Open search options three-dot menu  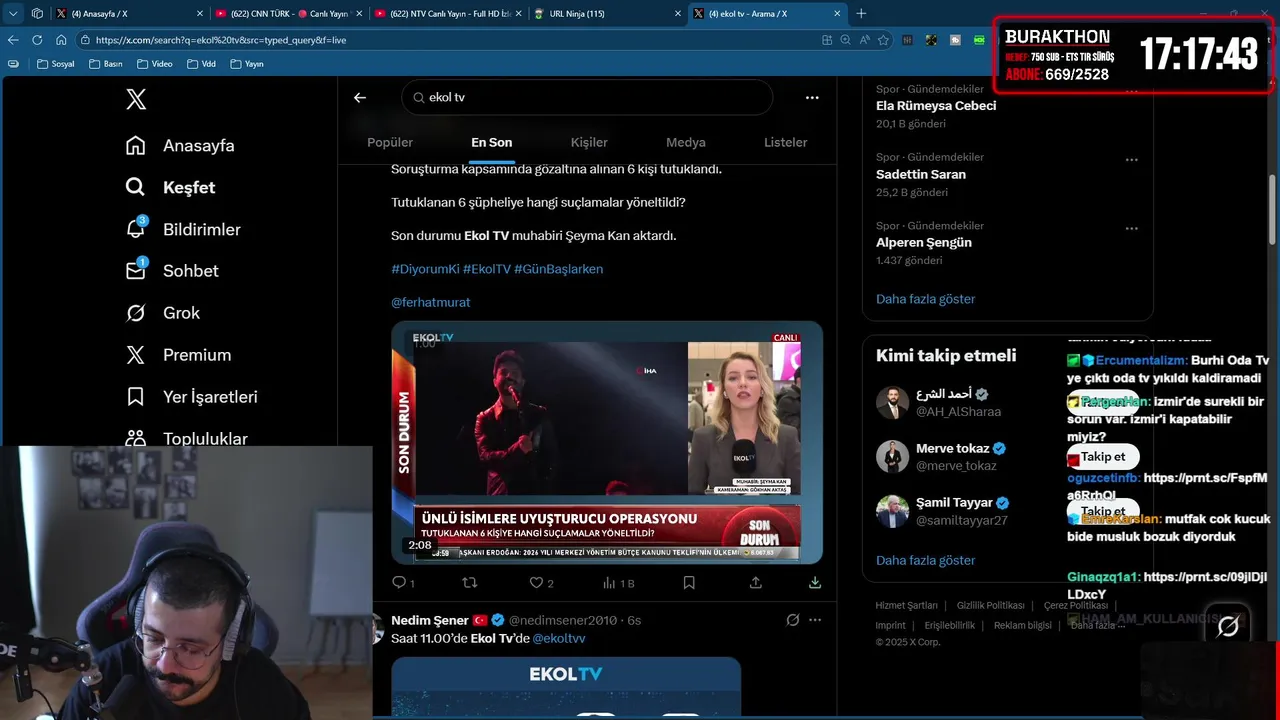point(812,97)
